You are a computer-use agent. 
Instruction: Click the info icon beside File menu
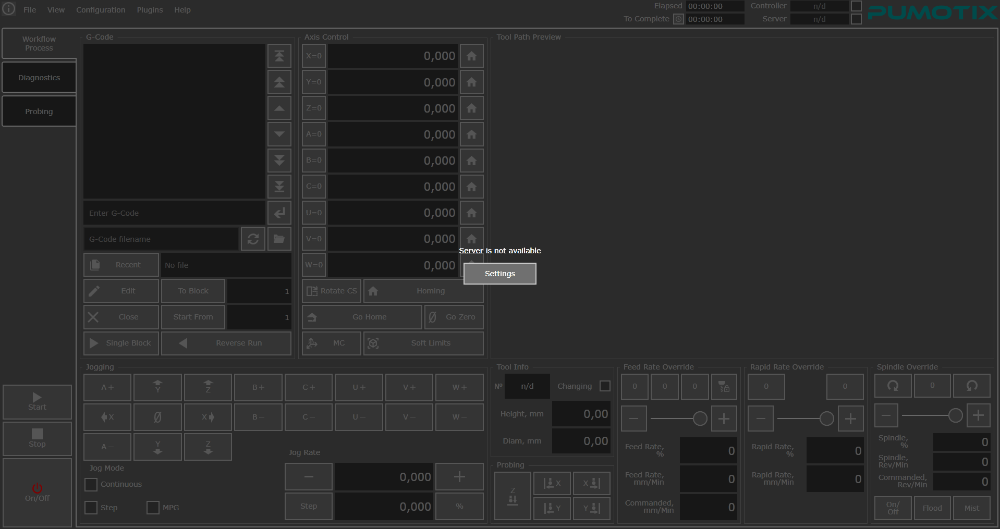[9, 10]
